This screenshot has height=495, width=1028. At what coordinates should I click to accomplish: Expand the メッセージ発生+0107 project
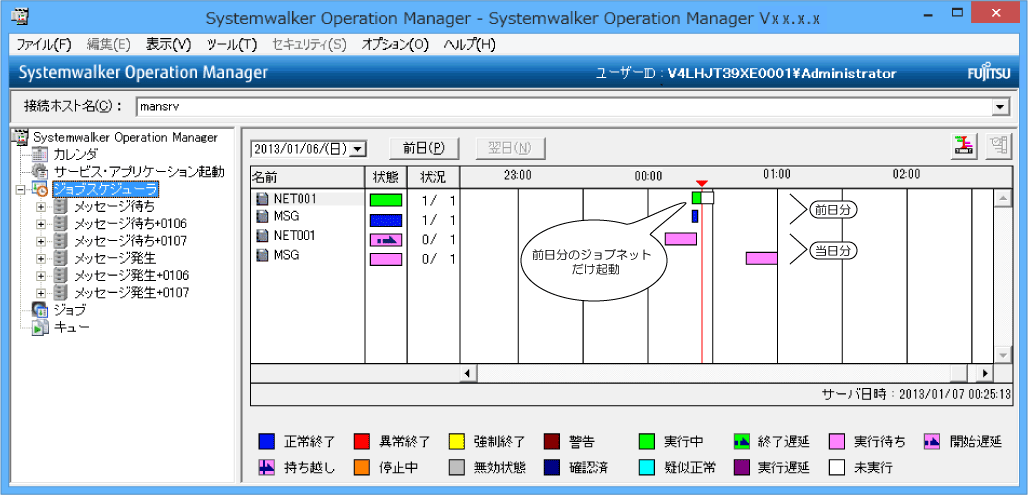[41, 292]
